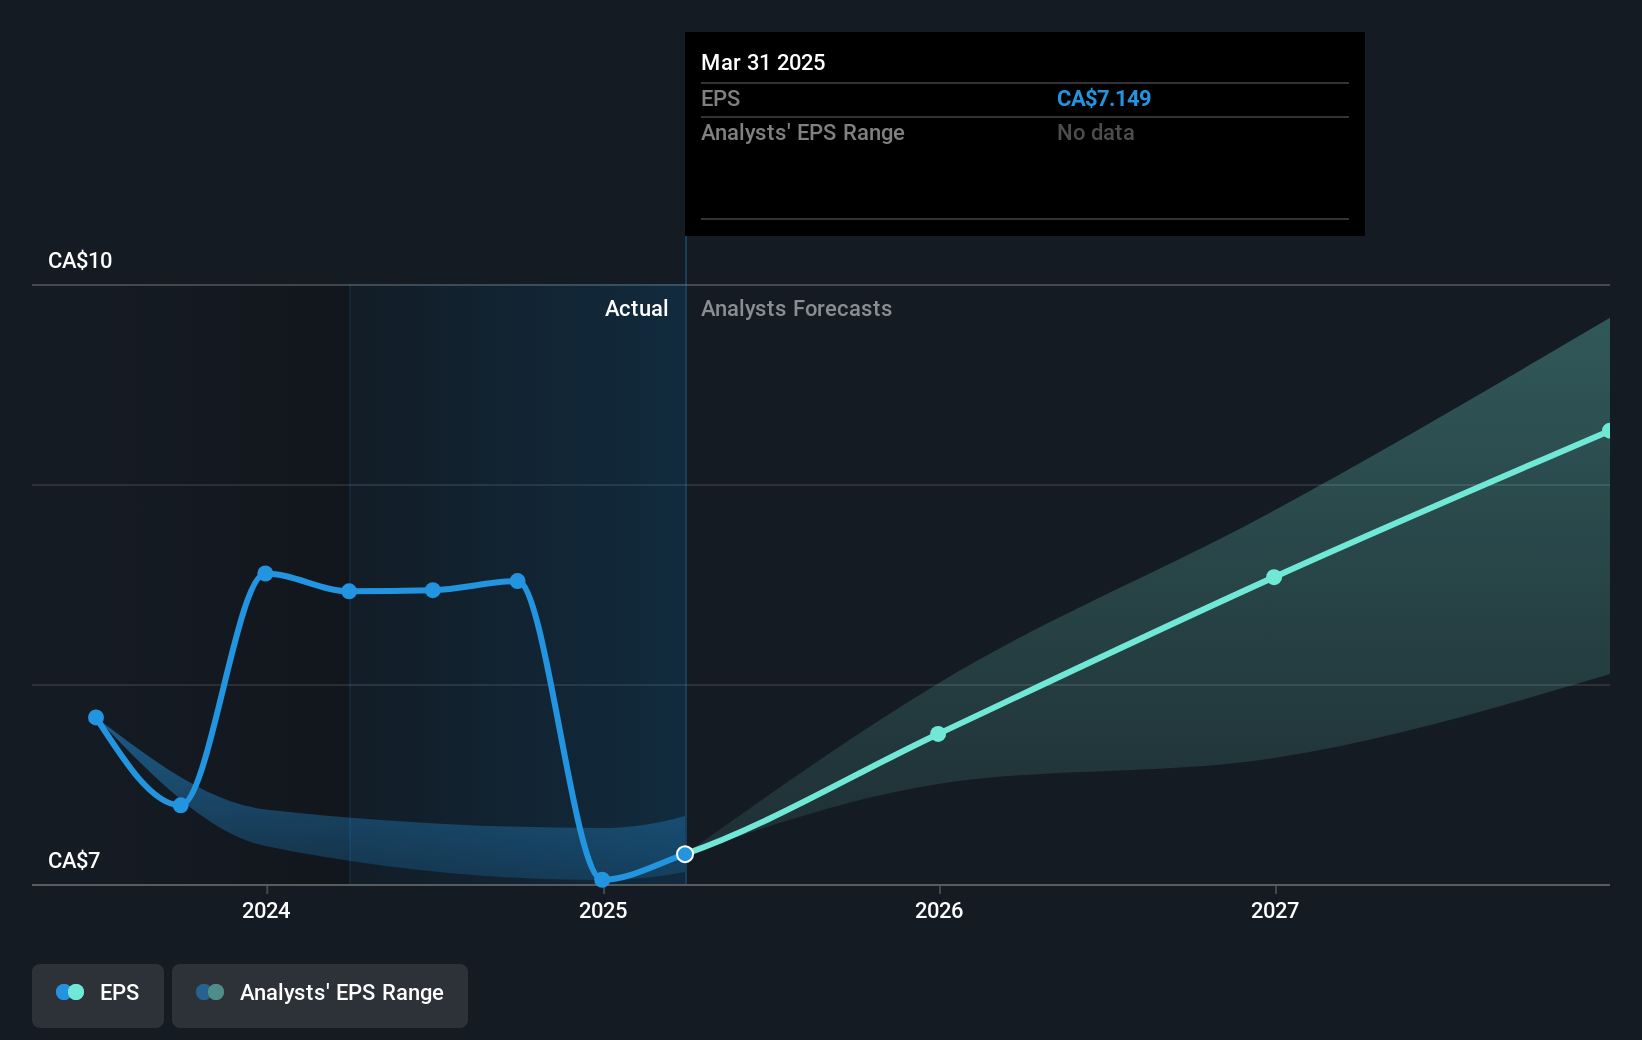This screenshot has height=1040, width=1642.
Task: Toggle the Analysts' EPS Range legend item
Action: 320,995
